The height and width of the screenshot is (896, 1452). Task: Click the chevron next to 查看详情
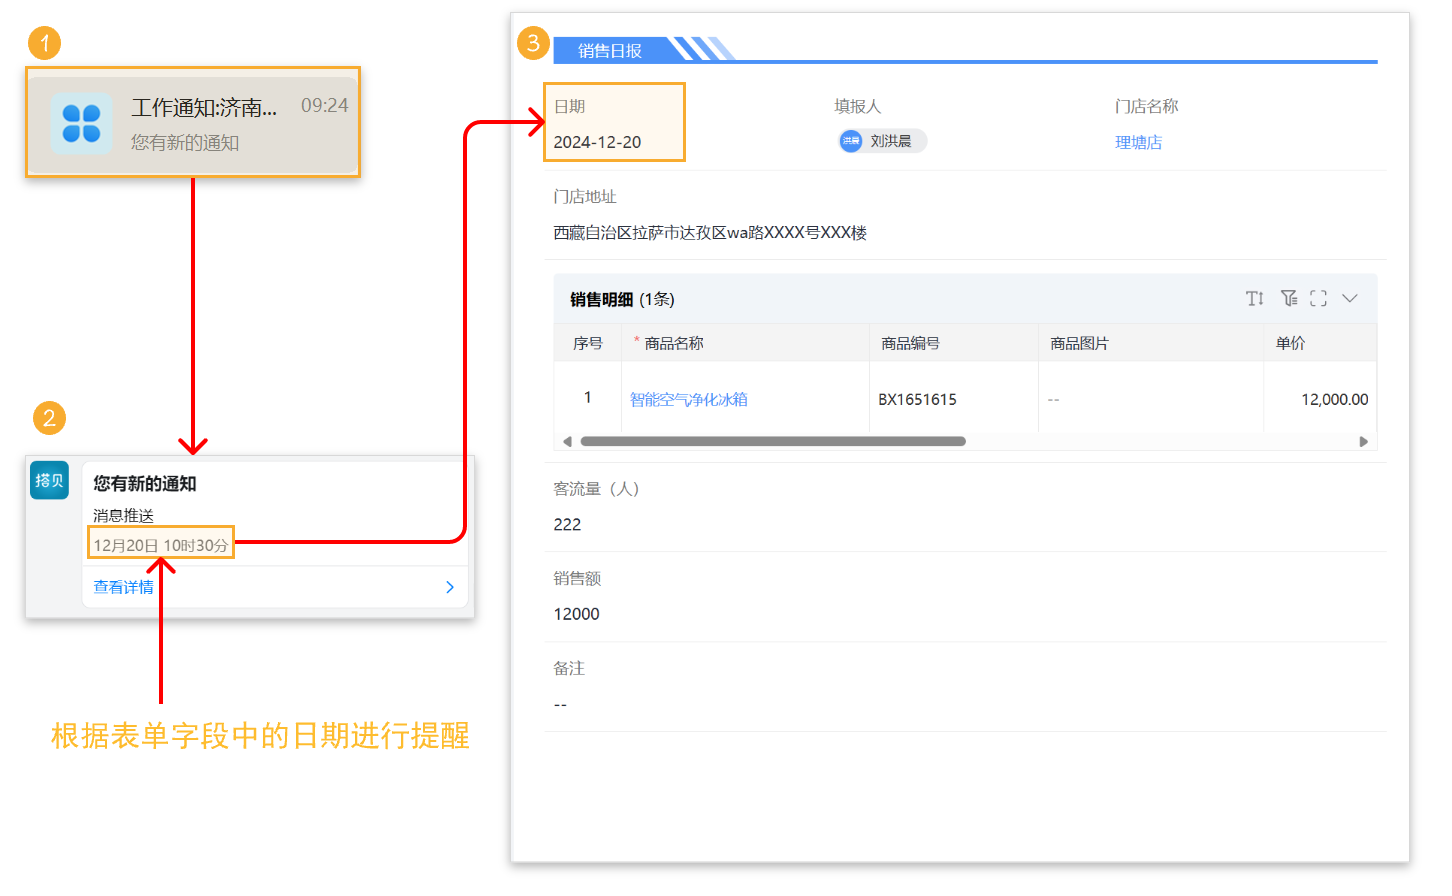click(x=449, y=587)
